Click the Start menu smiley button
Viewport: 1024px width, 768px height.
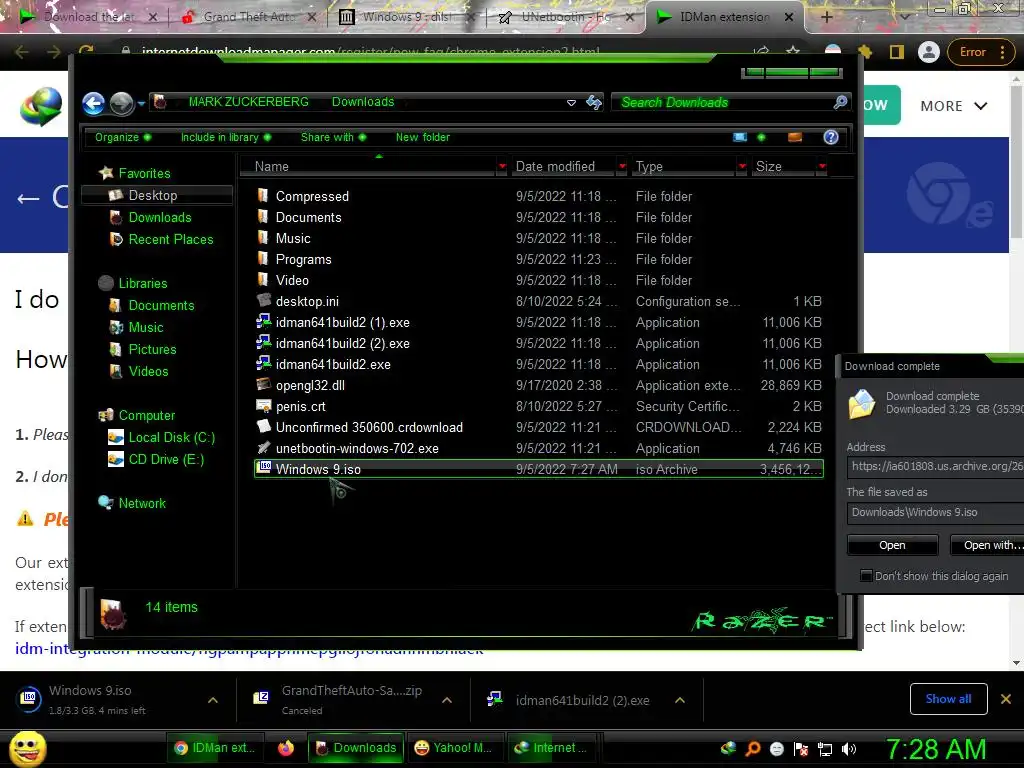coord(27,748)
